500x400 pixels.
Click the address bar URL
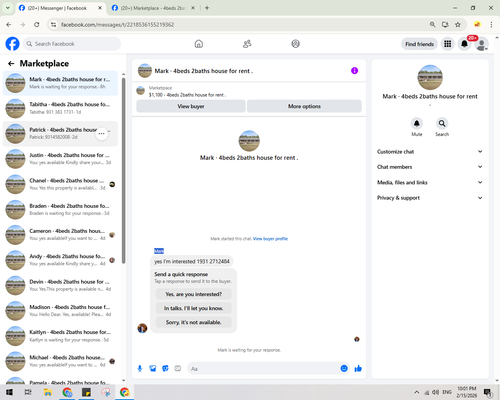pos(117,25)
